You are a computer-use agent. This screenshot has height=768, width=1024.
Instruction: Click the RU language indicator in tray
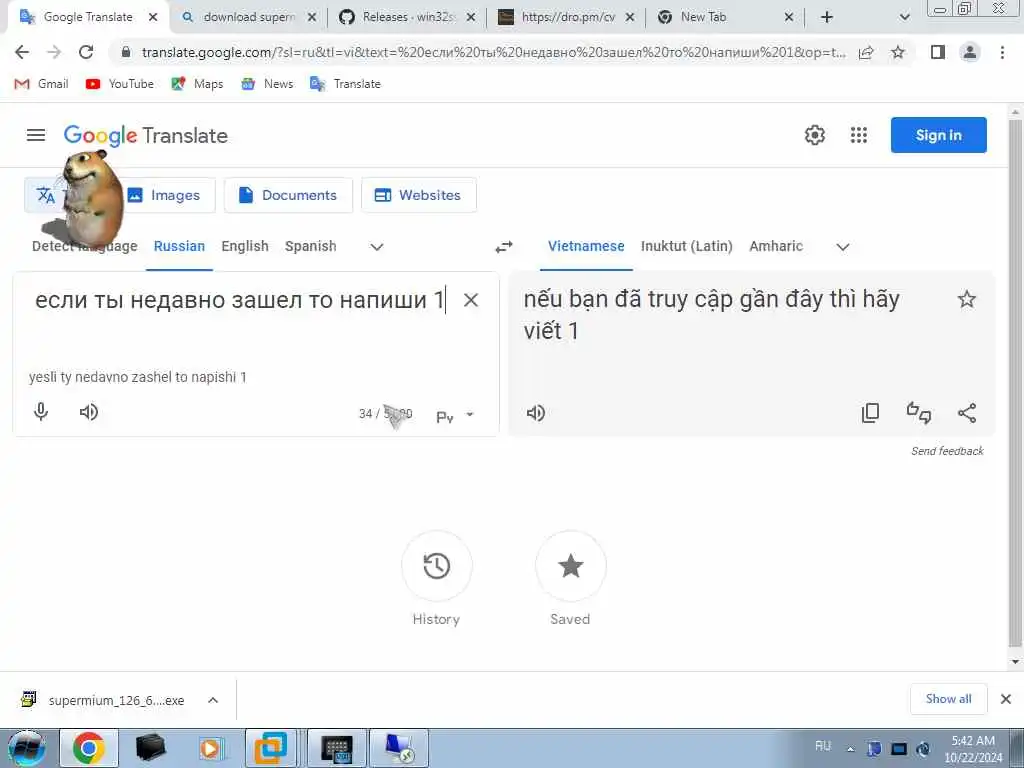point(823,746)
